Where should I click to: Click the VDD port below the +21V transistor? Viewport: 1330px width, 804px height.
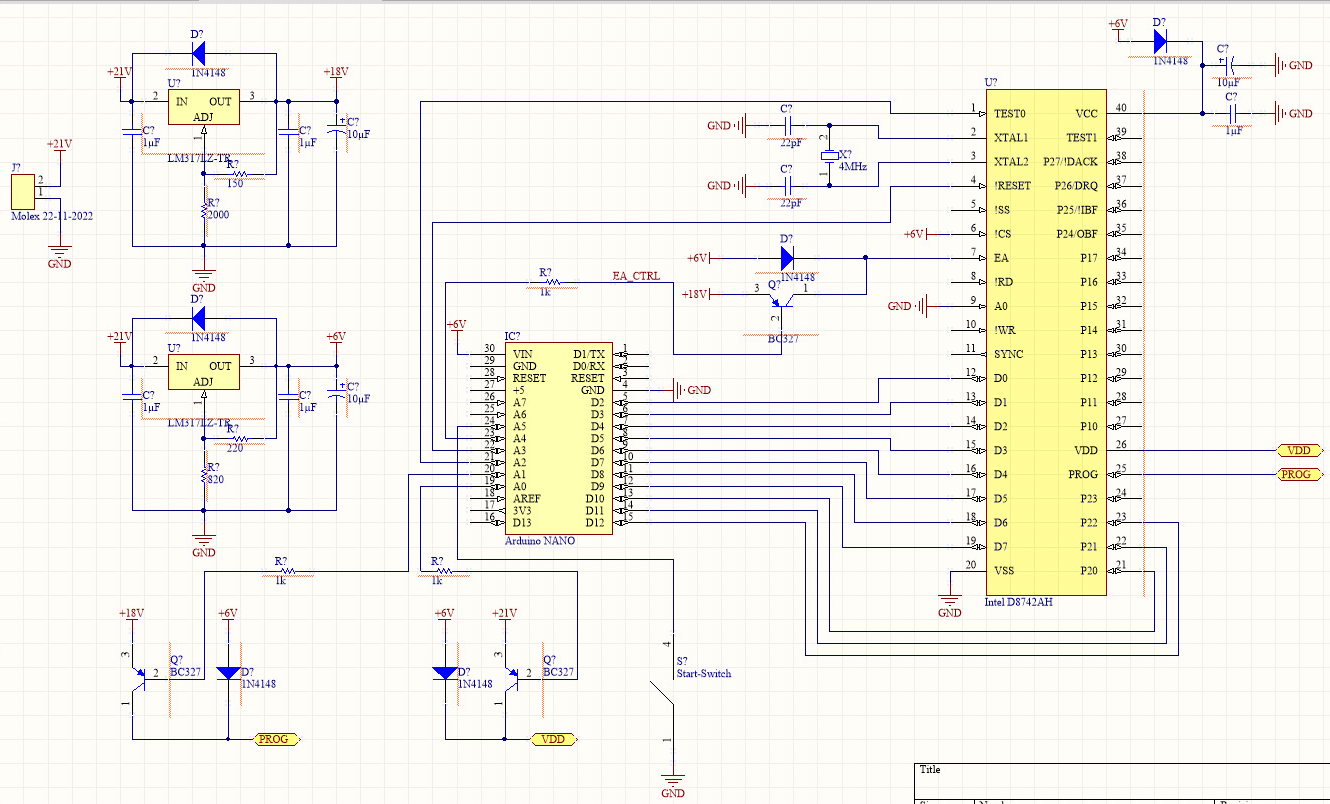pyautogui.click(x=553, y=740)
